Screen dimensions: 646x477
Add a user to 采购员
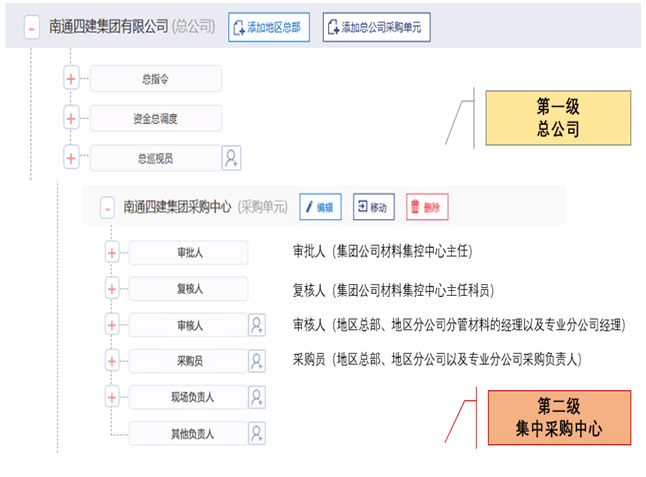point(257,361)
